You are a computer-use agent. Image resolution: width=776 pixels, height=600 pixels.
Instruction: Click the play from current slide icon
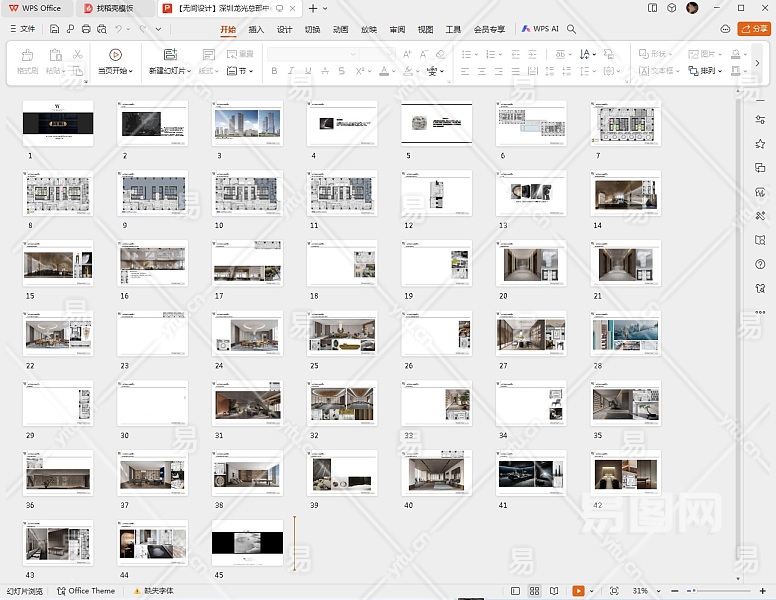coord(115,55)
